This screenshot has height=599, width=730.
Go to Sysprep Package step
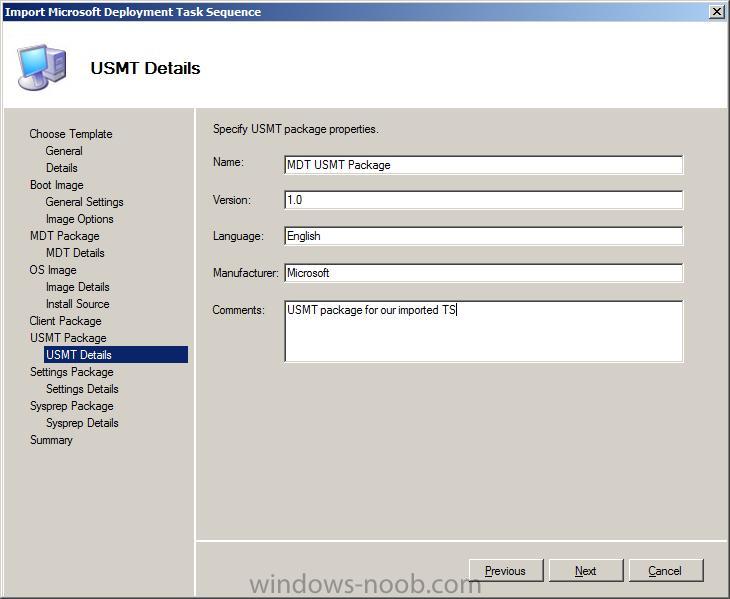pos(72,406)
